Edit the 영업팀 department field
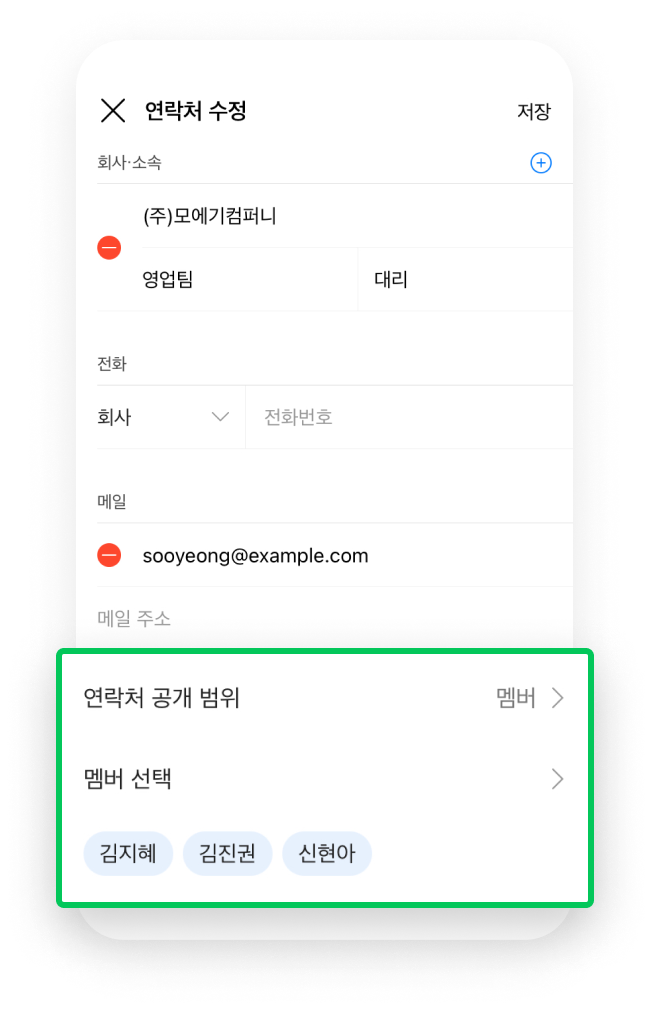Screen dimensions: 650x1012 [249, 279]
